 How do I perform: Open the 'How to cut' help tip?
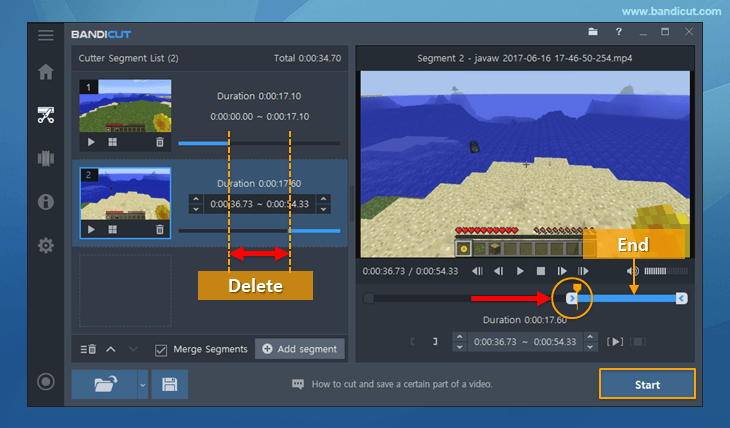click(x=392, y=384)
